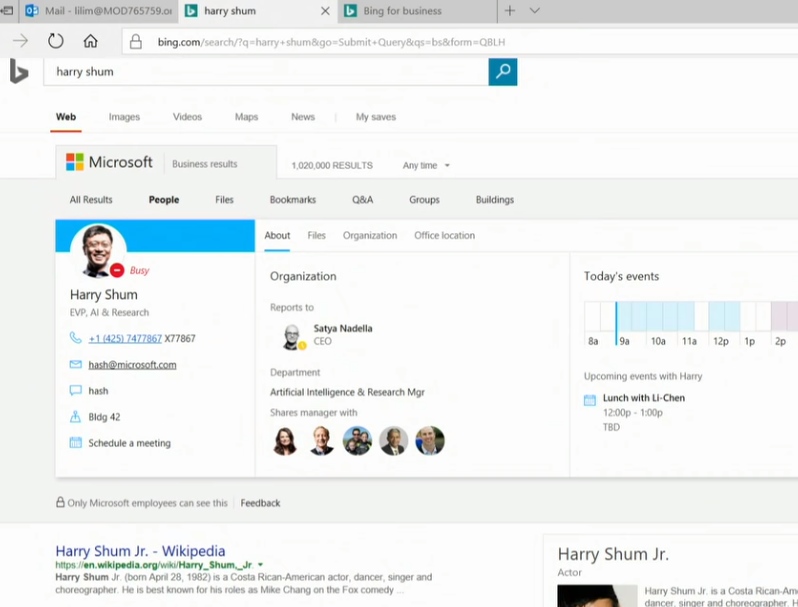Image resolution: width=798 pixels, height=607 pixels.
Task: Select the Web search tab
Action: pos(66,117)
